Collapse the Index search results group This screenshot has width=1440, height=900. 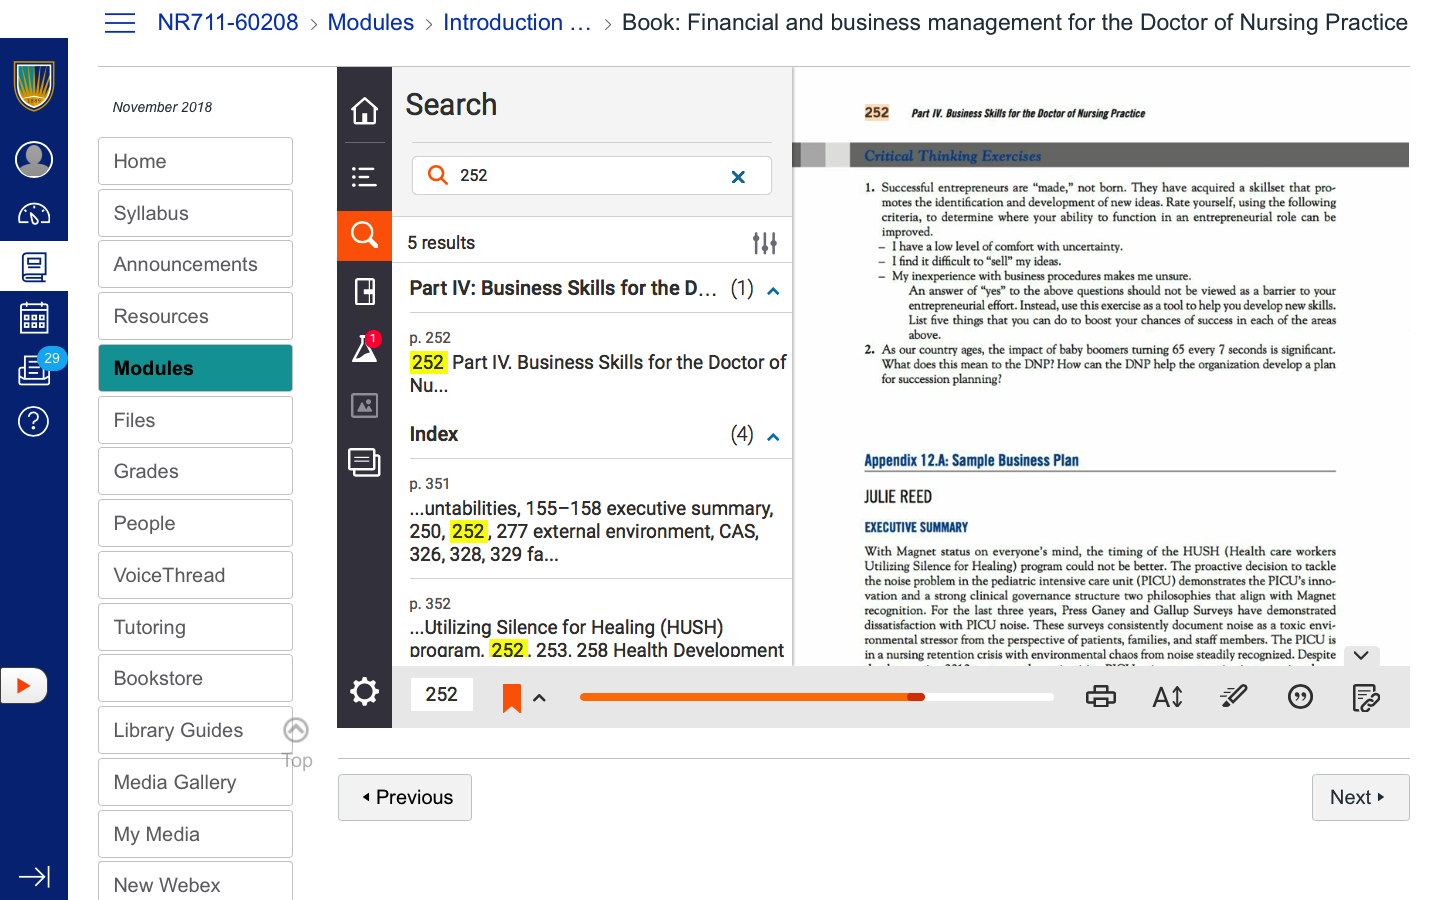773,437
